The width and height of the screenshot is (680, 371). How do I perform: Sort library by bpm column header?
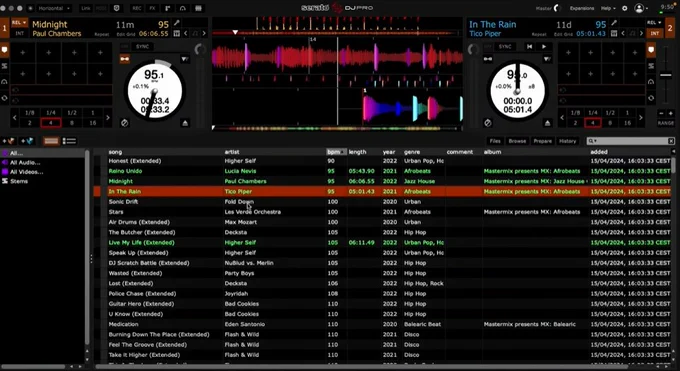tap(337, 152)
